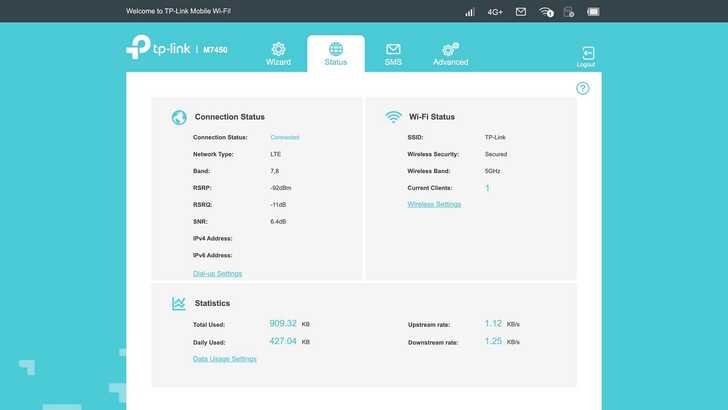Click the 1.12 upstream rate value
Image resolution: width=728 pixels, height=410 pixels.
tap(493, 323)
